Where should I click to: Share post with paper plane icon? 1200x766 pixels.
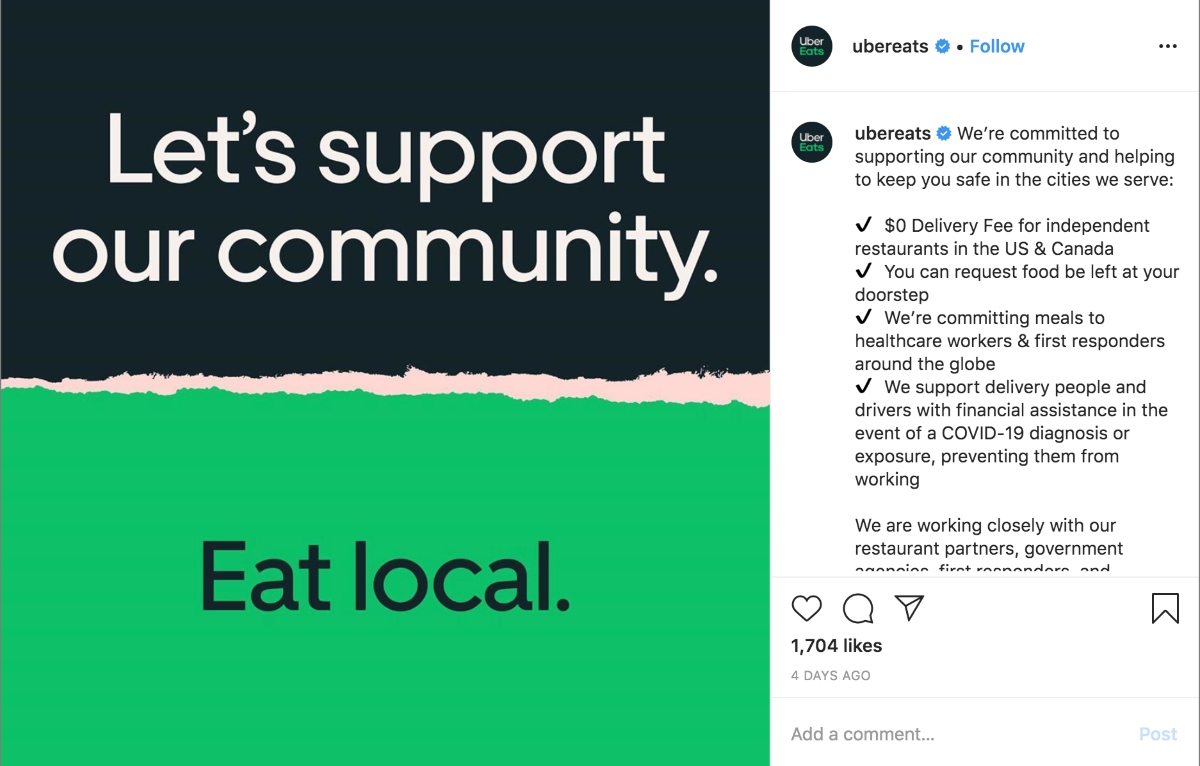coord(909,608)
